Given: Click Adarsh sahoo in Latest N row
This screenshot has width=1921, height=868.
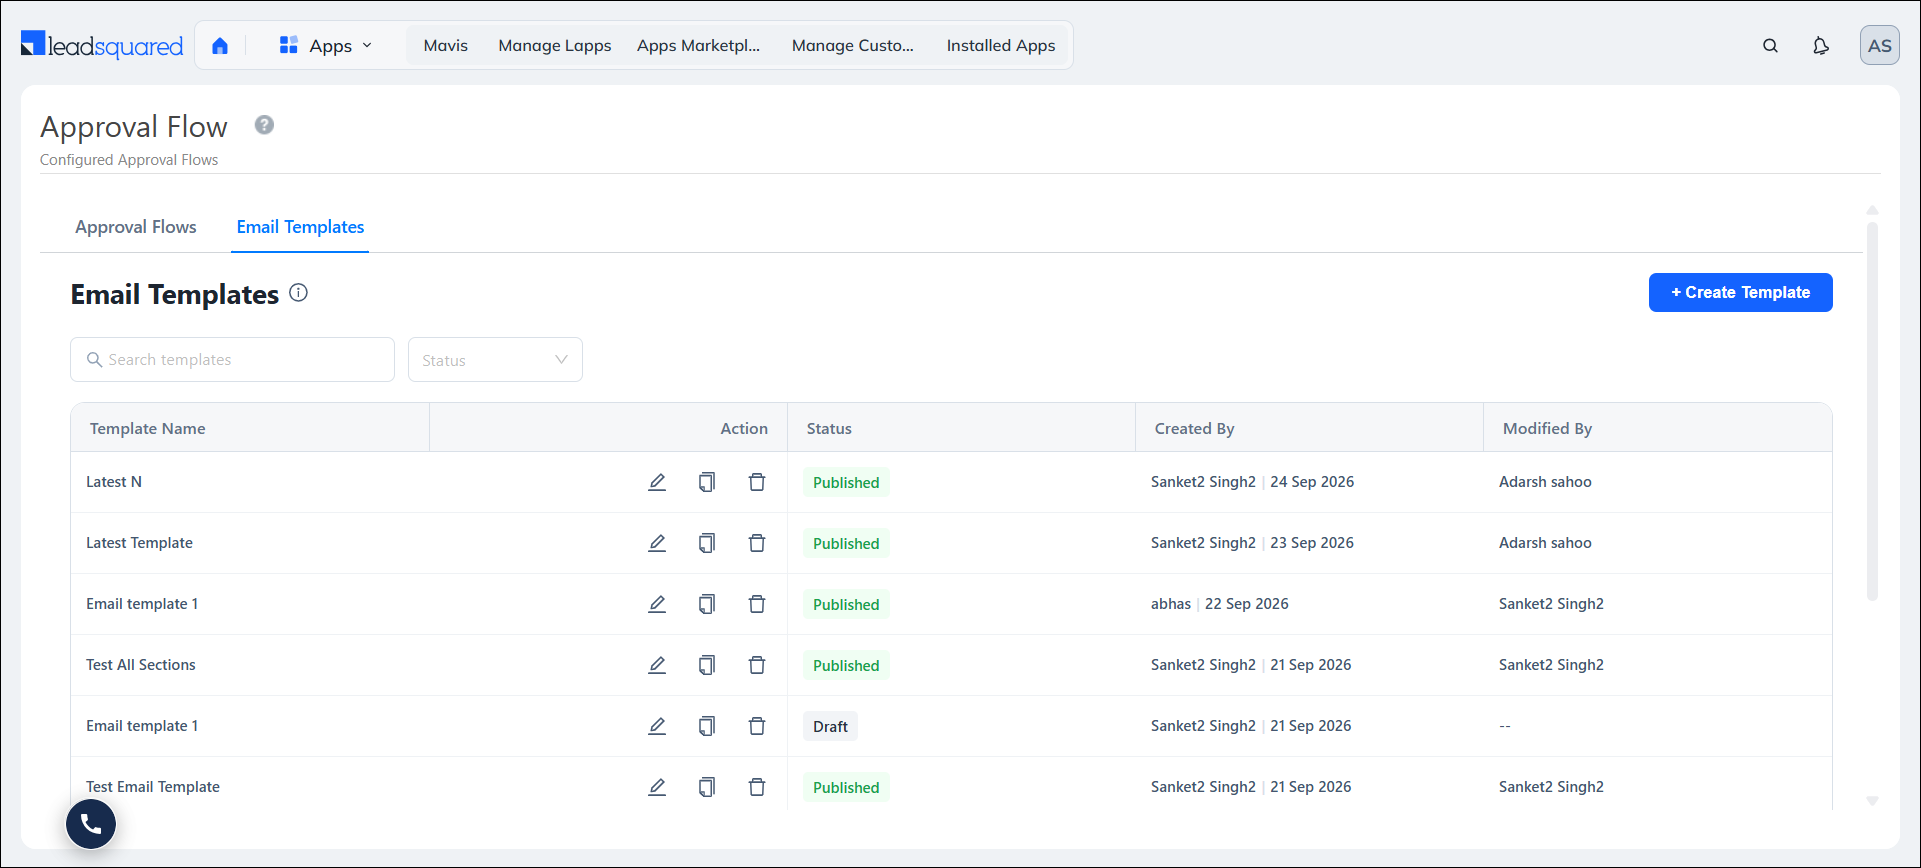Looking at the screenshot, I should click(x=1545, y=482).
